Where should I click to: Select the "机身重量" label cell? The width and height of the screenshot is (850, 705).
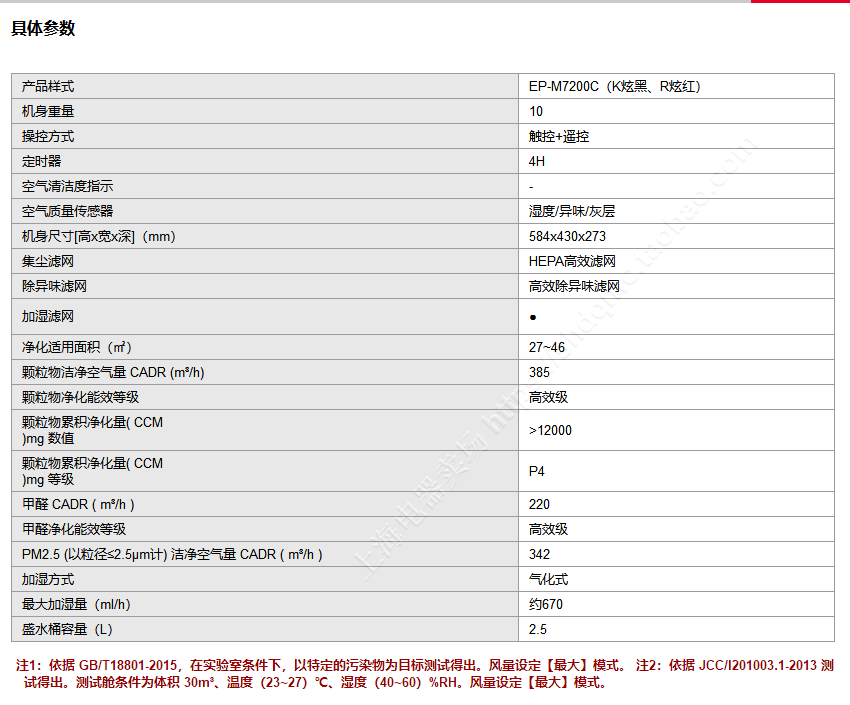[x=265, y=111]
